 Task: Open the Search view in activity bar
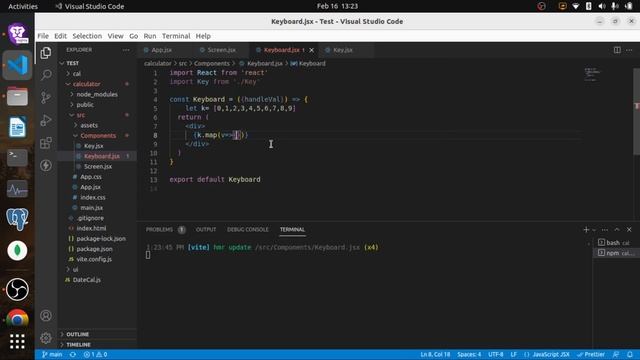point(46,75)
